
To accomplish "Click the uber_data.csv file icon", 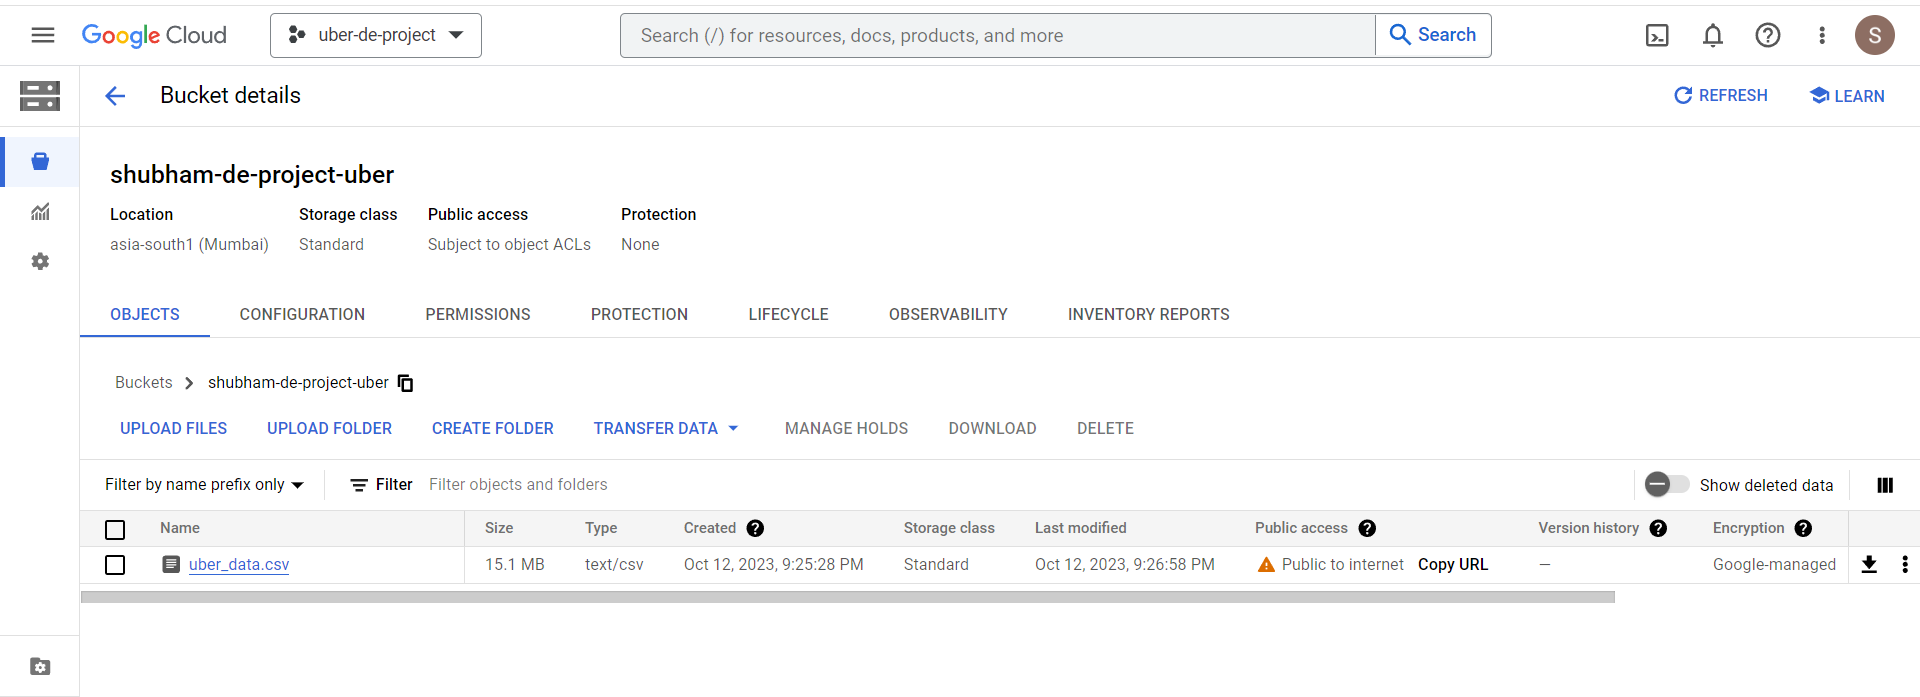I will [x=171, y=564].
